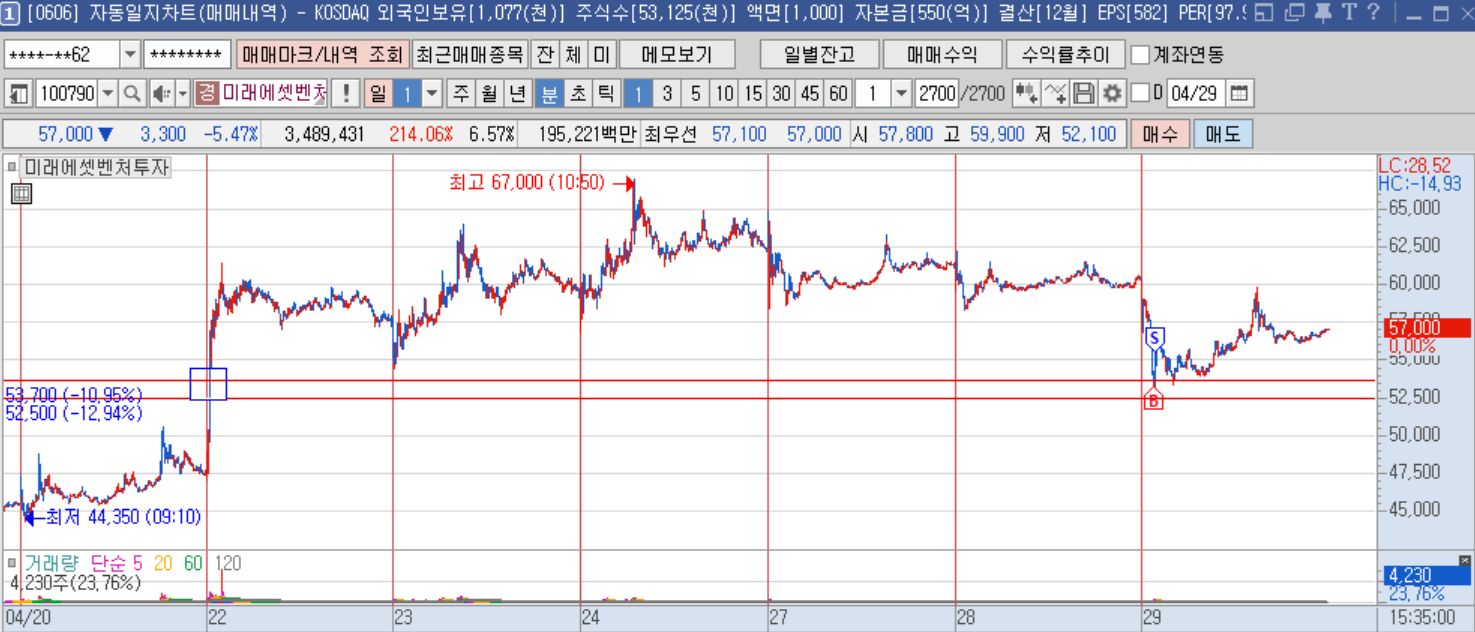This screenshot has width=1475, height=632.
Task: Click the stock code 100790 input field
Action: [67, 94]
